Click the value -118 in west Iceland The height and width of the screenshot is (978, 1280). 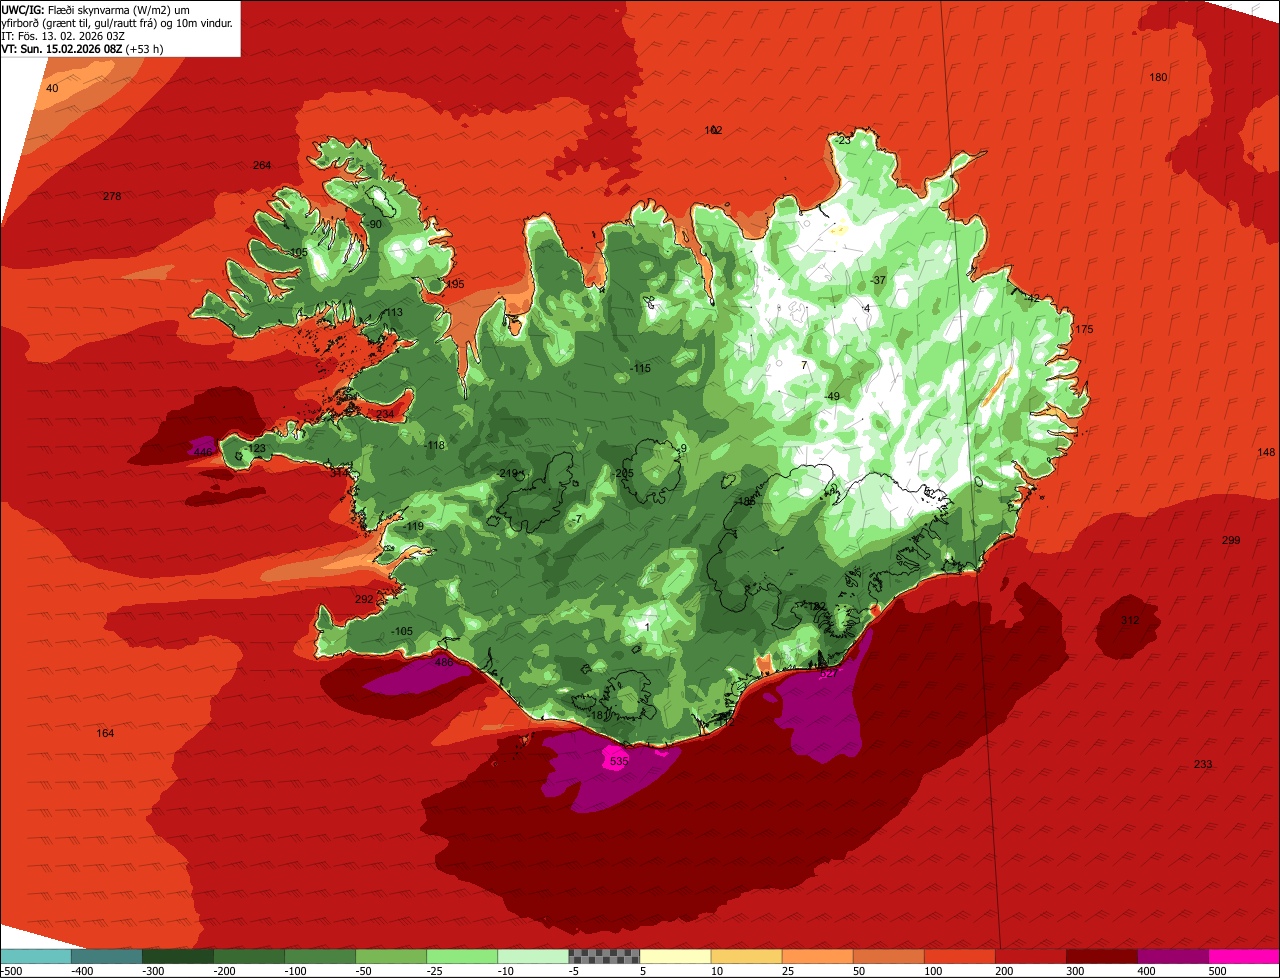434,445
